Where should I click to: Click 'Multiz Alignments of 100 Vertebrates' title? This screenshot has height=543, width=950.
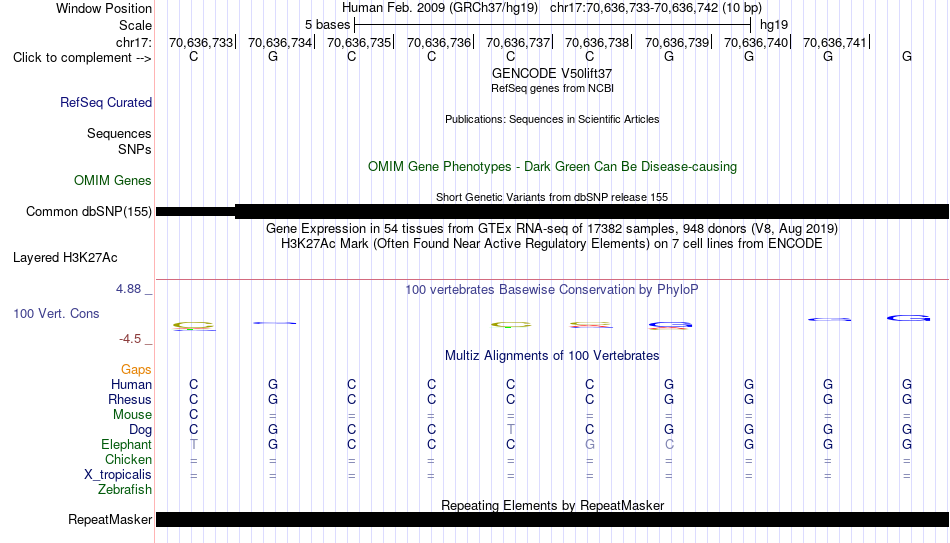[x=552, y=356]
